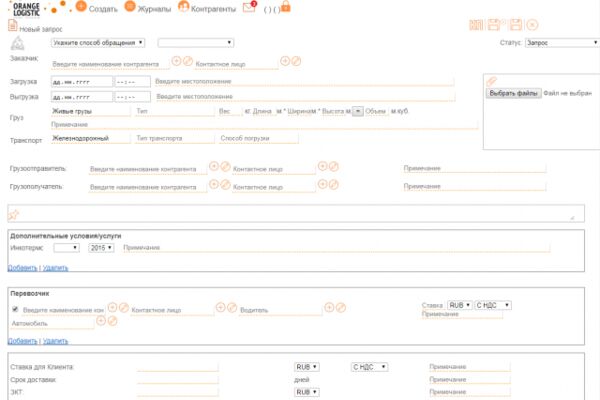Open the Создать menu
Image resolution: width=600 pixels, height=400 pixels.
point(97,8)
